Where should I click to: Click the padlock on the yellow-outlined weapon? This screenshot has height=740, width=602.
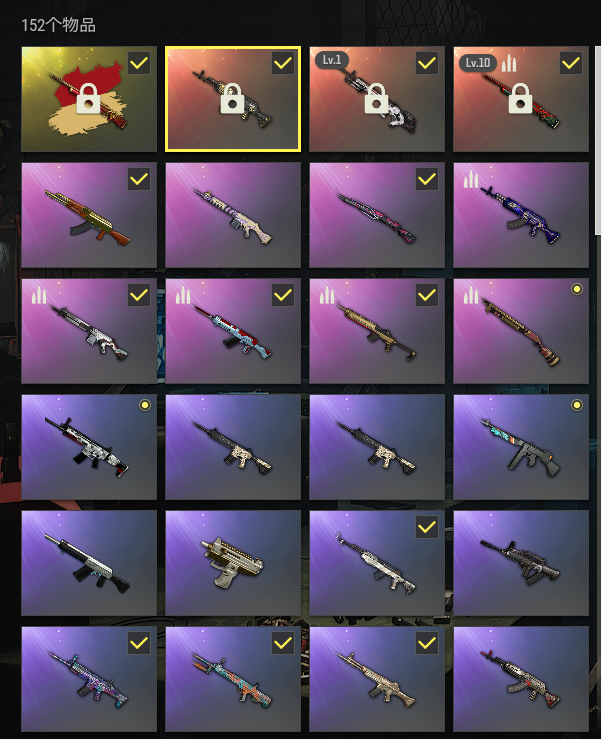pos(233,99)
